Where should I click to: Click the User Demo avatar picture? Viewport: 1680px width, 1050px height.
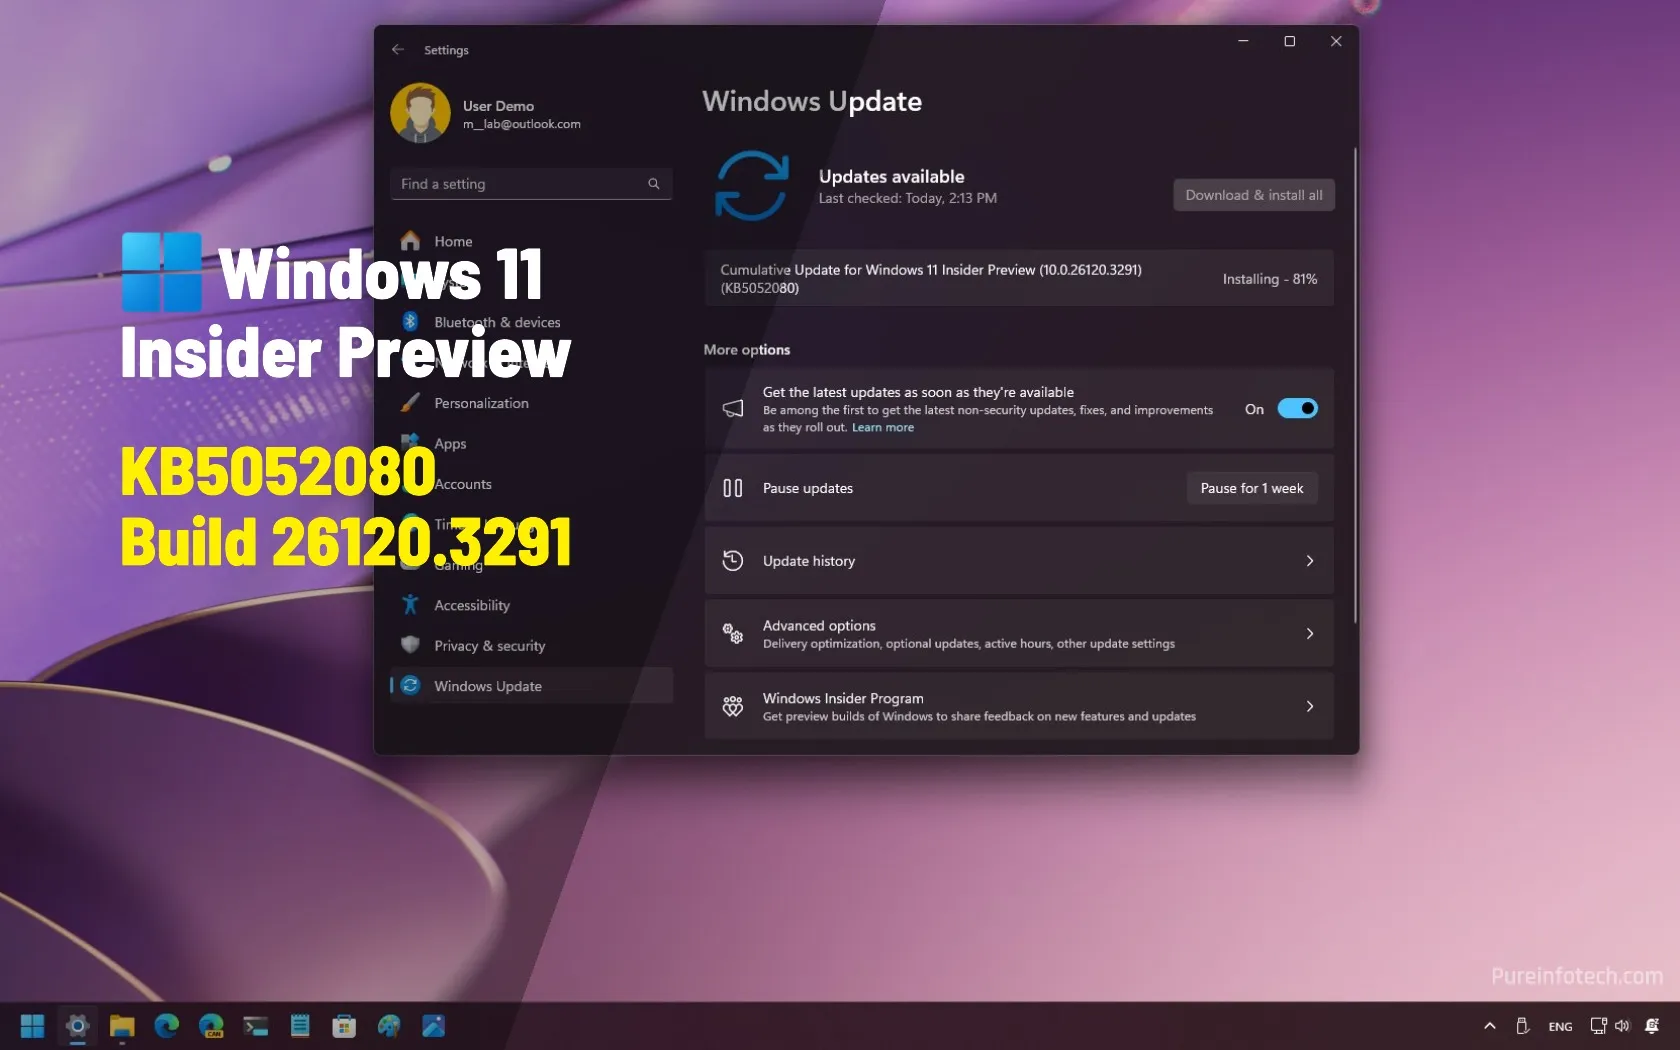tap(420, 113)
